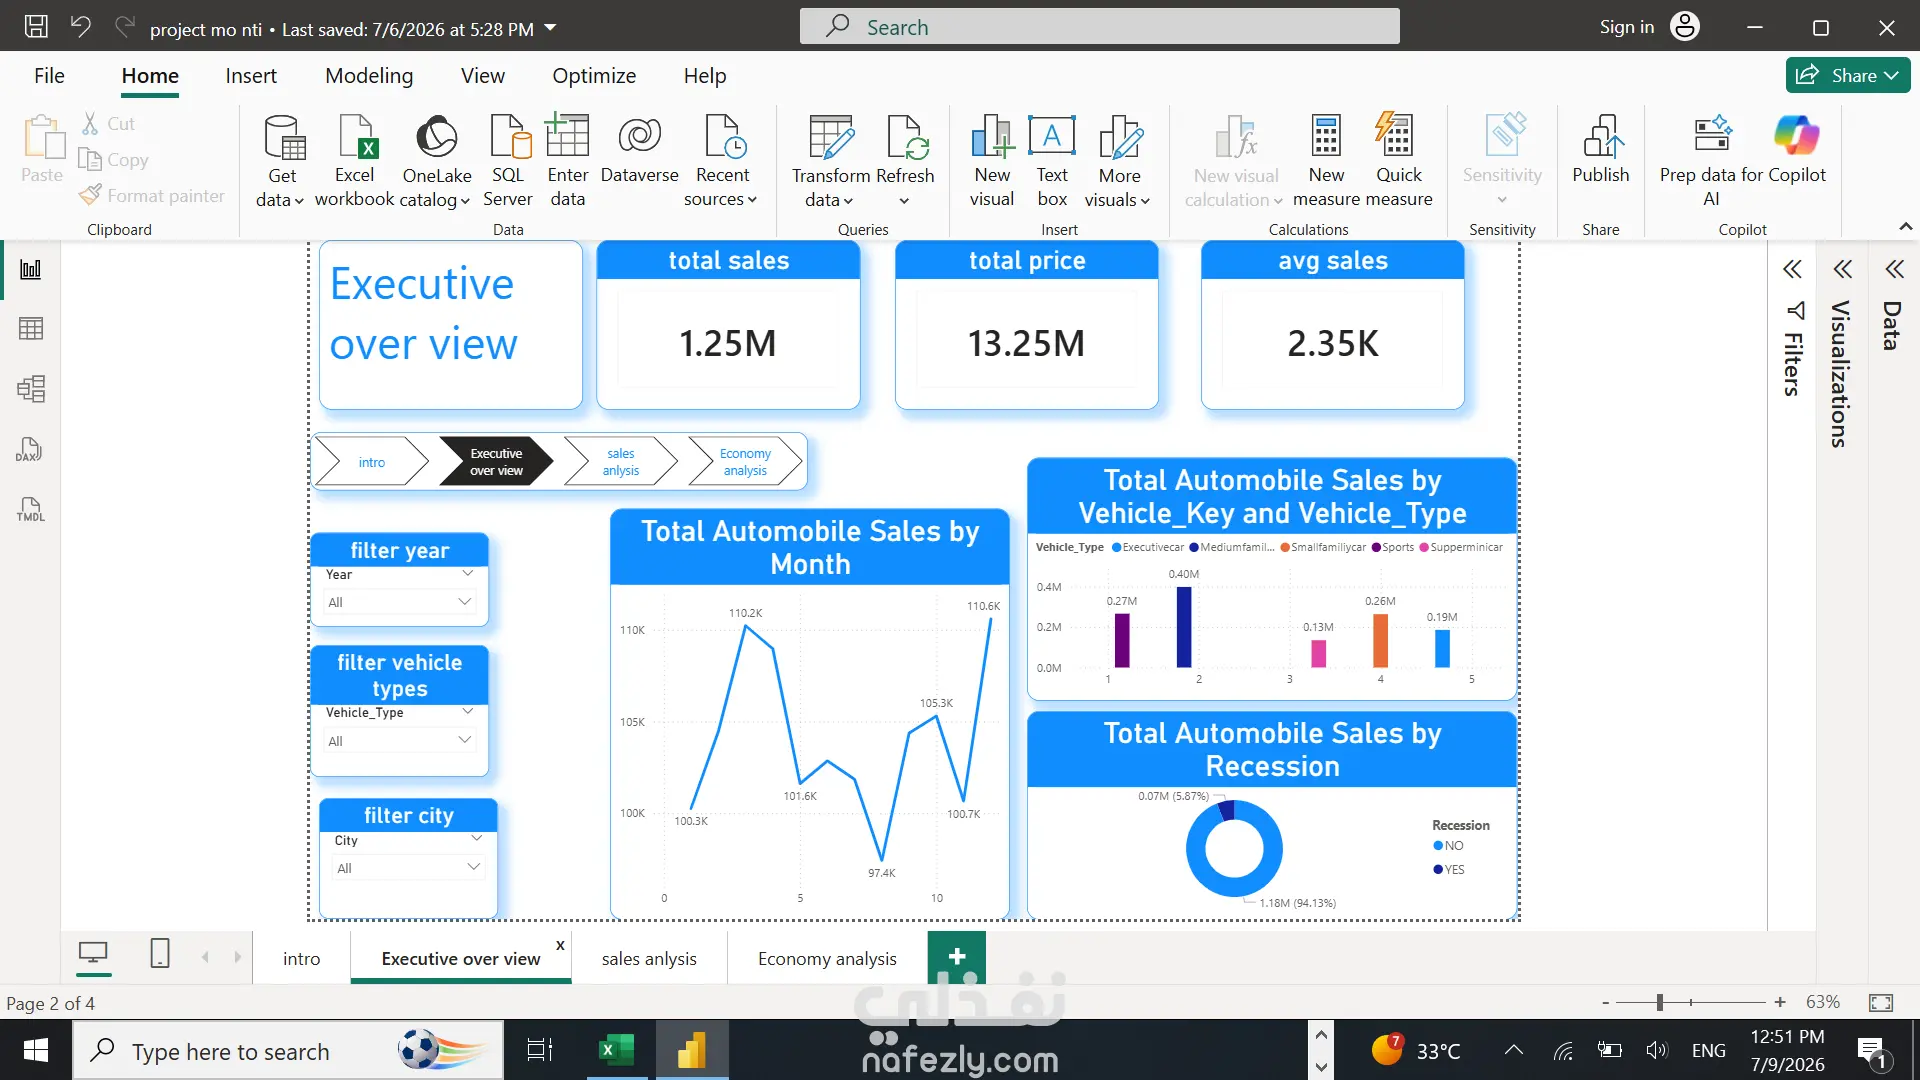Switch to the Optimize ribbon tab
The width and height of the screenshot is (1920, 1080).
[594, 76]
